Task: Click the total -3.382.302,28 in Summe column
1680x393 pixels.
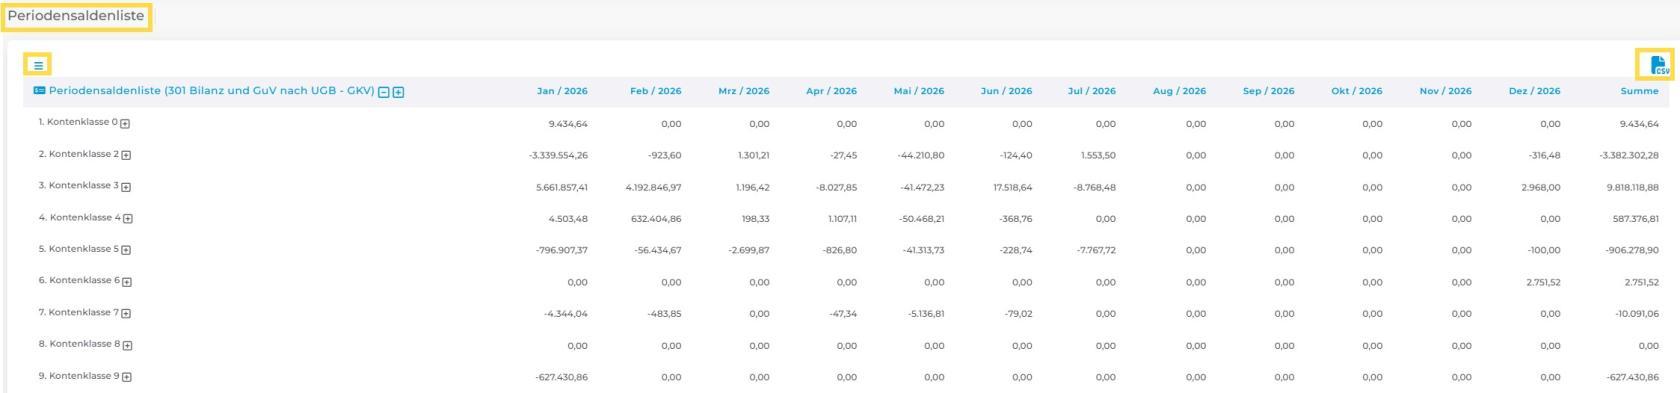Action: [x=1629, y=156]
